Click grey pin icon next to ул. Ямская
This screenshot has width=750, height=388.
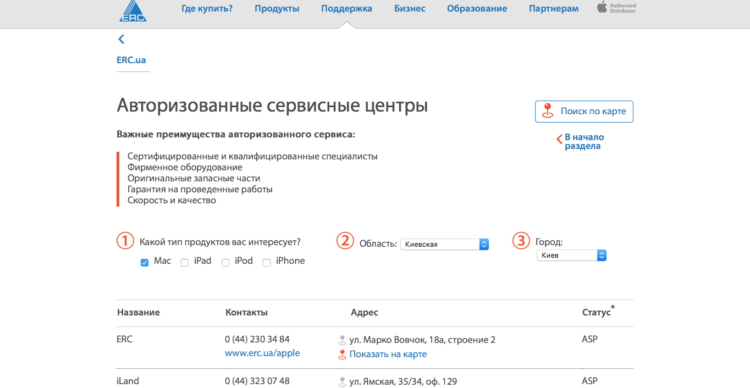(342, 382)
